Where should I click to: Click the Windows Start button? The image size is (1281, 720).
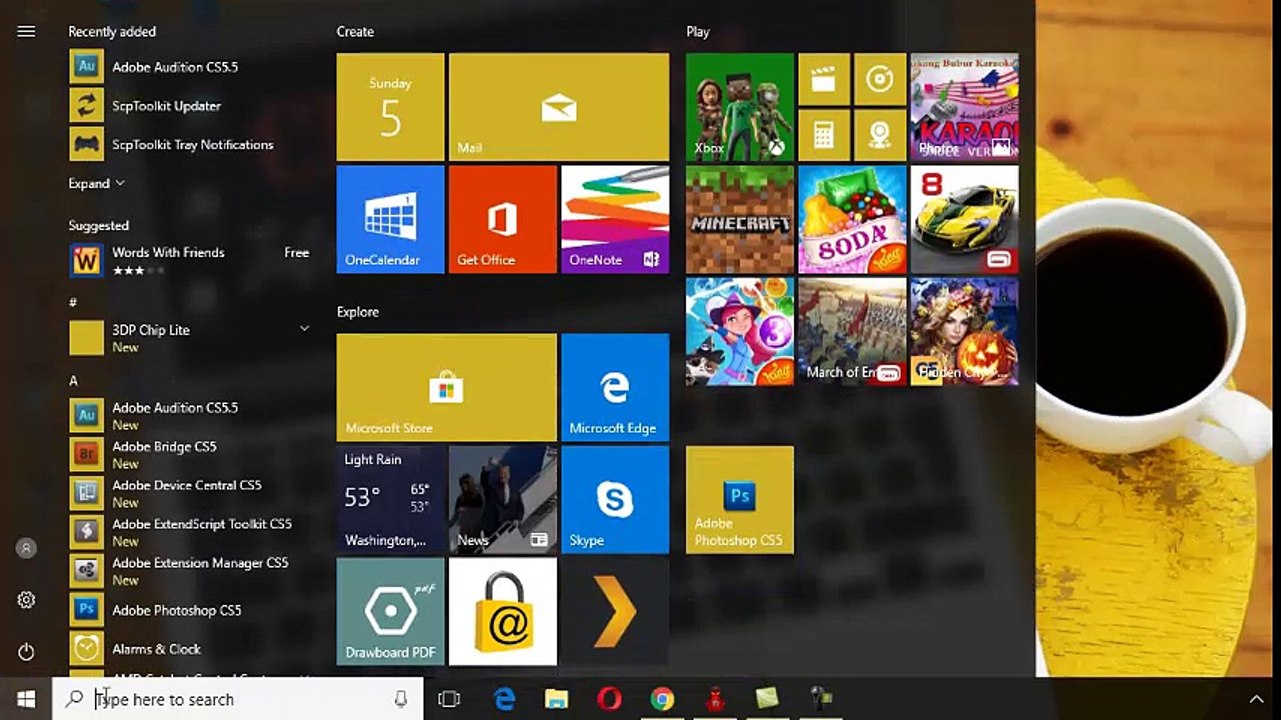pyautogui.click(x=26, y=699)
